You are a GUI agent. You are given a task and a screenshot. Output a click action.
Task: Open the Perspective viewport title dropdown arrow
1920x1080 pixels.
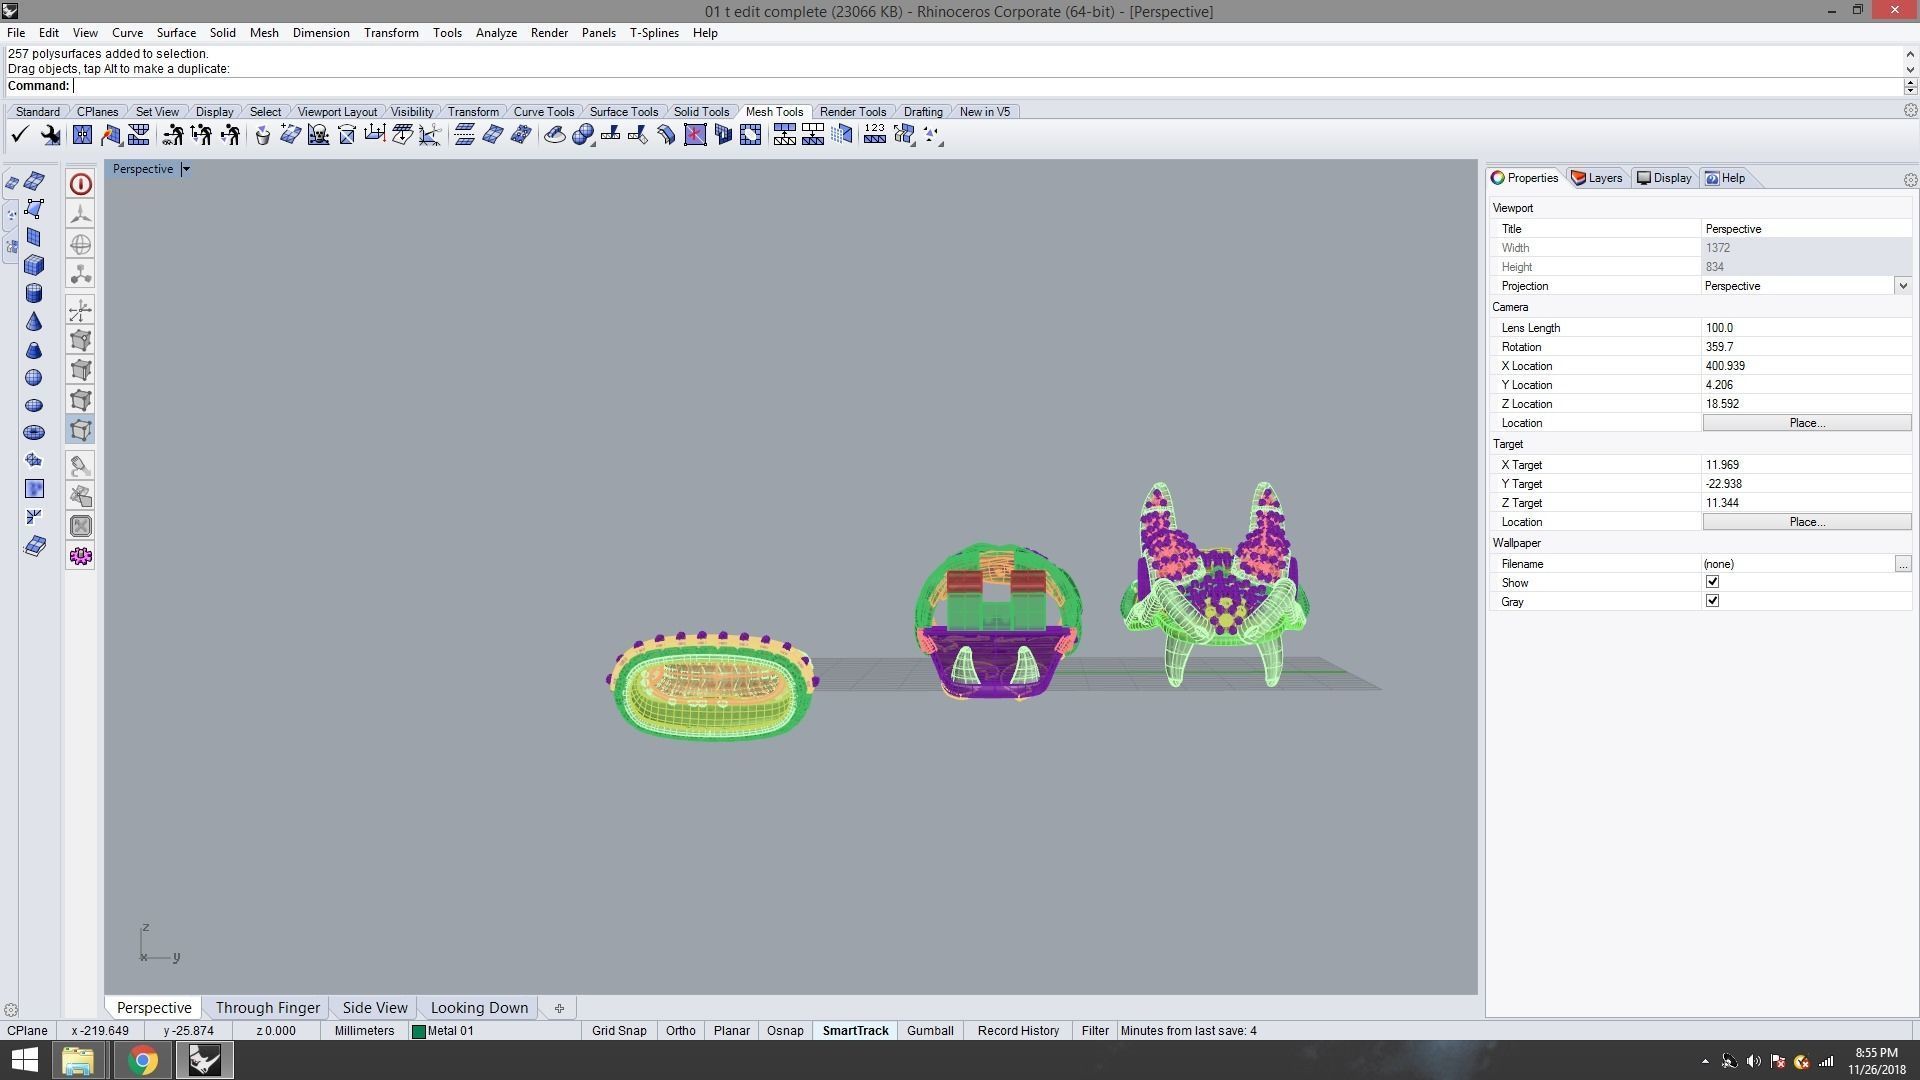pyautogui.click(x=186, y=169)
